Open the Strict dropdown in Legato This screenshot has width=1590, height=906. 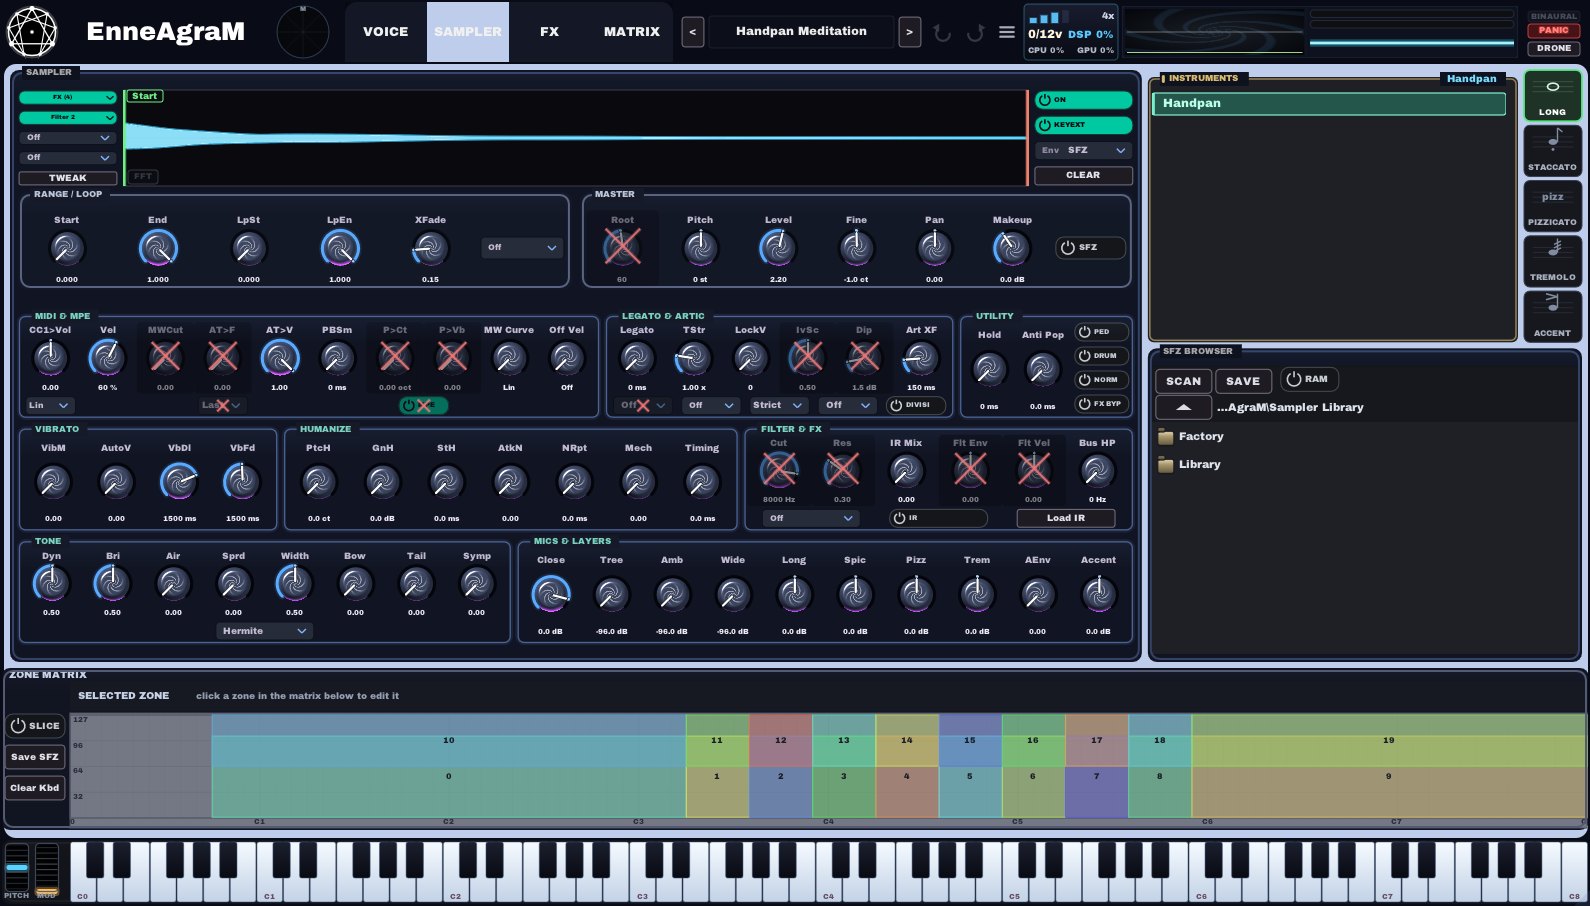pos(778,405)
